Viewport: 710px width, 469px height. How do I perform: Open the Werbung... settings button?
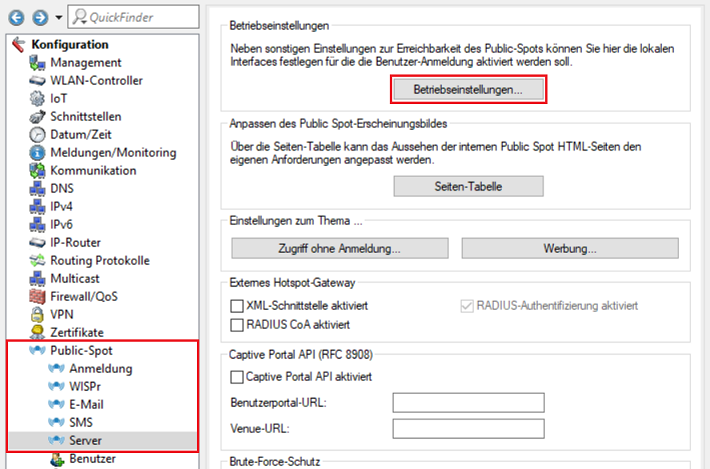point(570,249)
